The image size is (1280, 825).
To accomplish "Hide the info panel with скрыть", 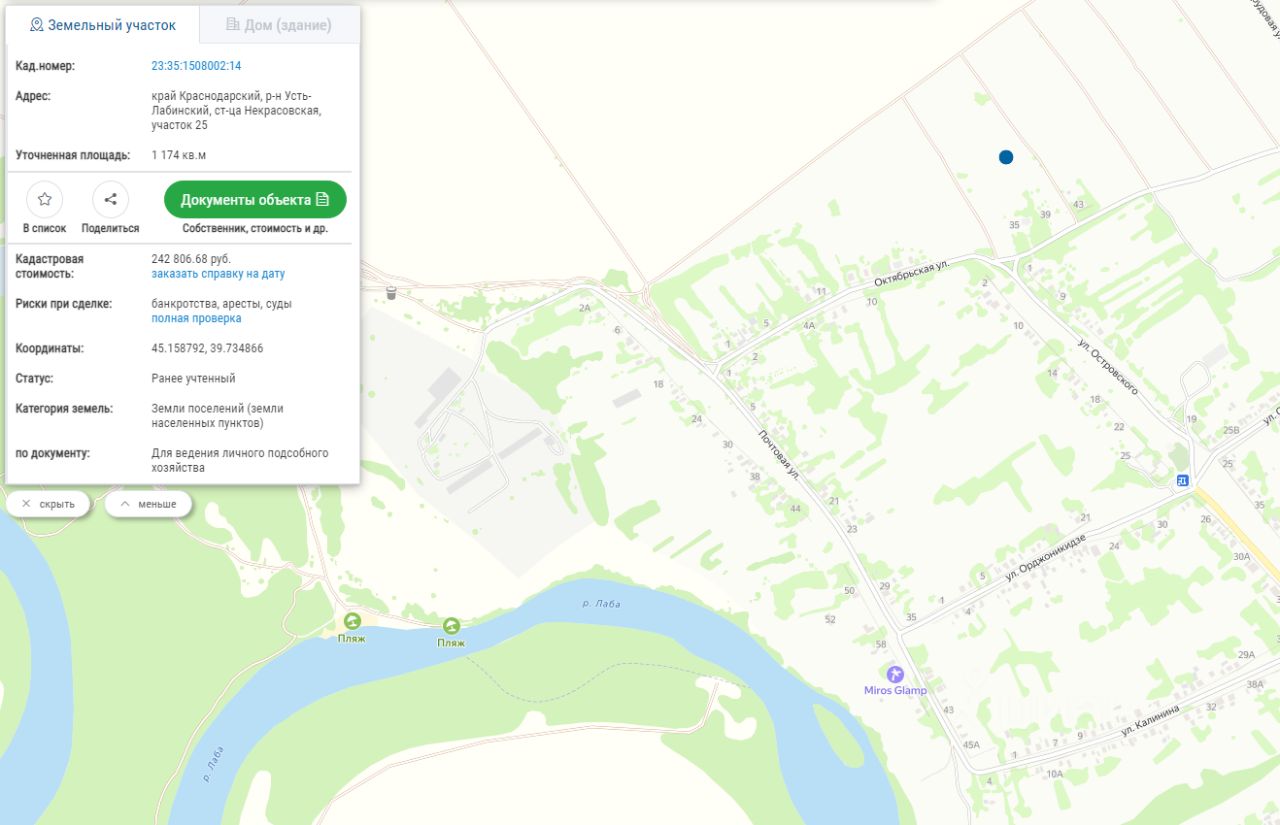I will point(48,504).
